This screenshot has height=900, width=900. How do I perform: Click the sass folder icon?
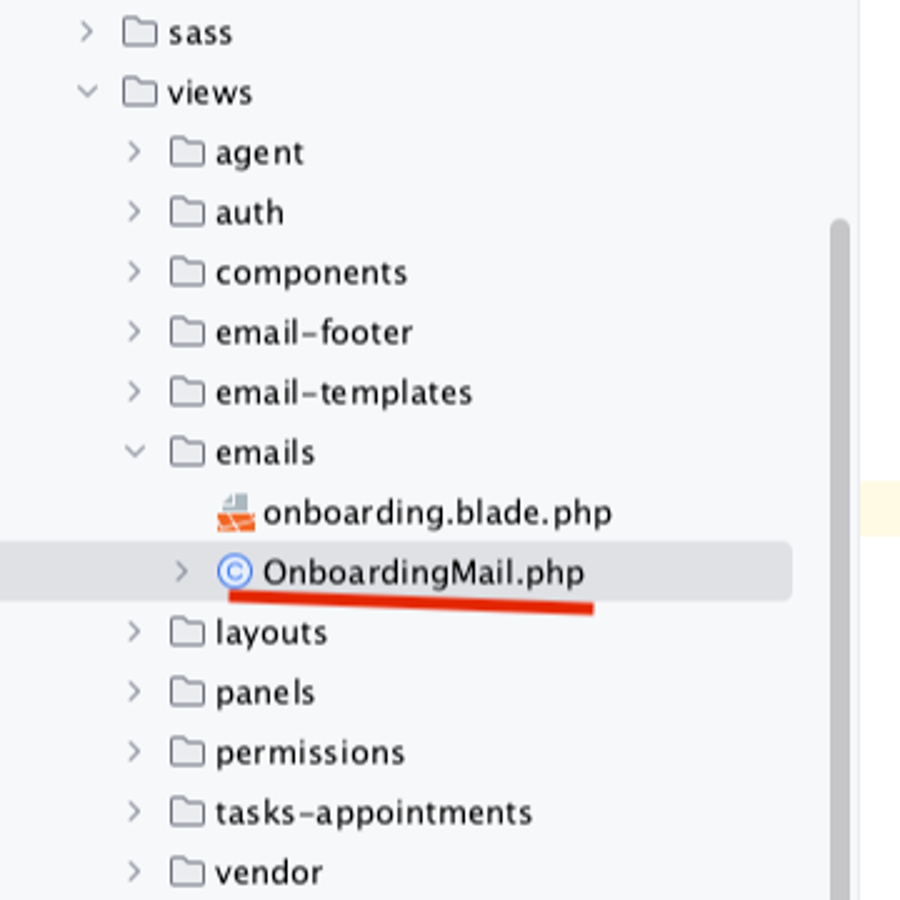tap(139, 32)
